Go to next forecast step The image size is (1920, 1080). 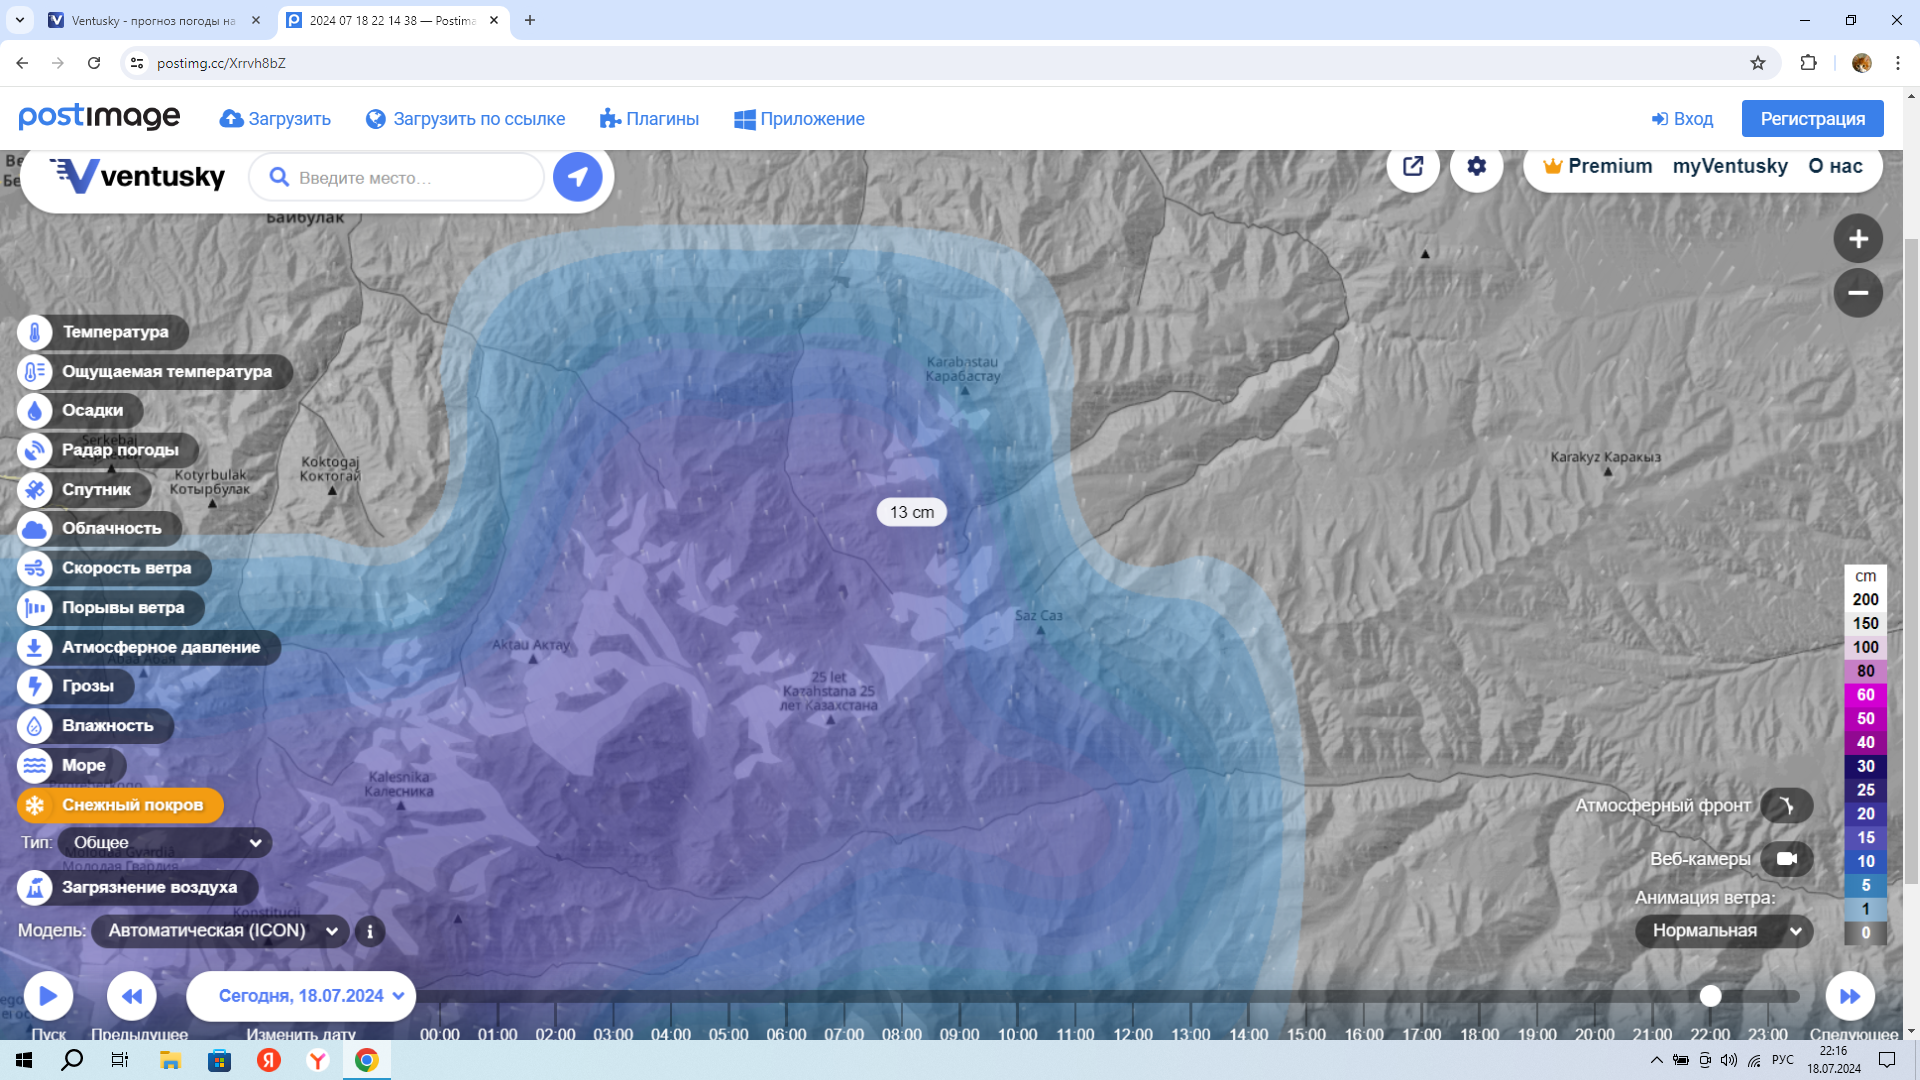1850,996
